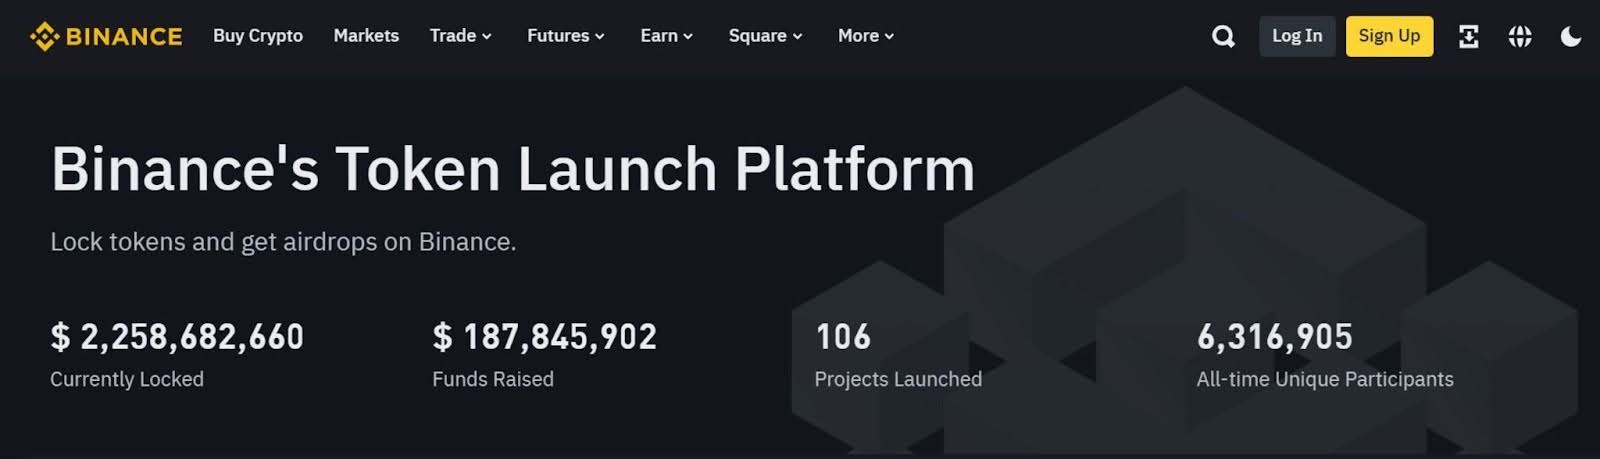Image resolution: width=1600 pixels, height=459 pixels.
Task: Expand the Futures dropdown menu
Action: coord(566,36)
